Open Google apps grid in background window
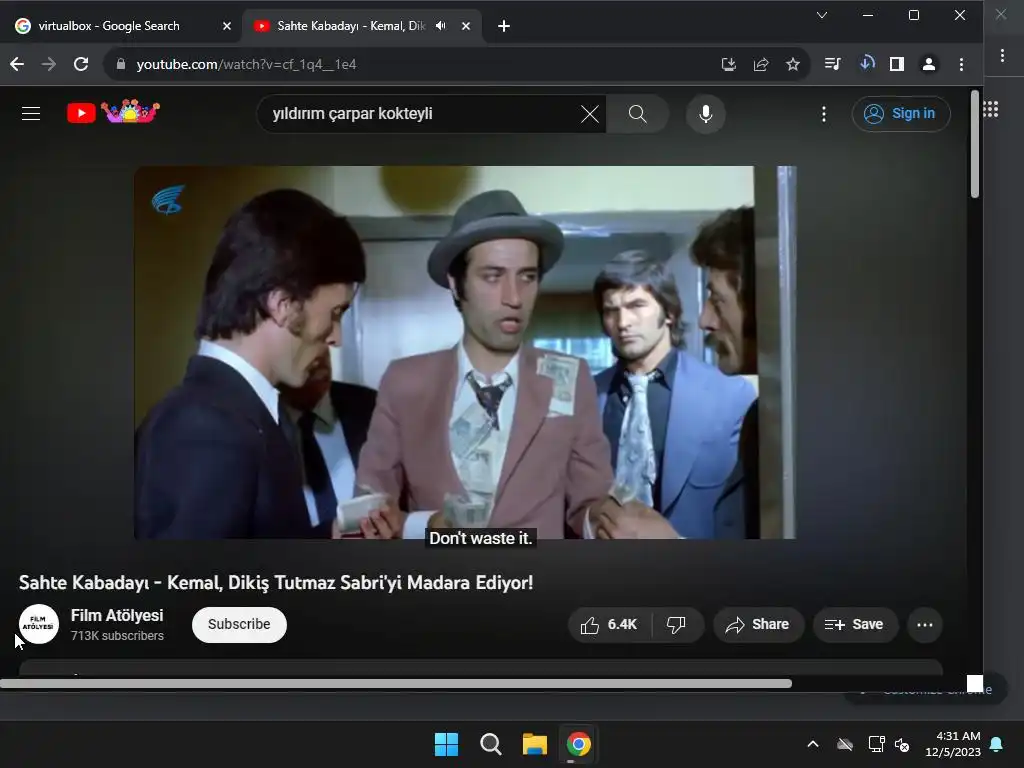Viewport: 1024px width, 768px height. pos(991,109)
